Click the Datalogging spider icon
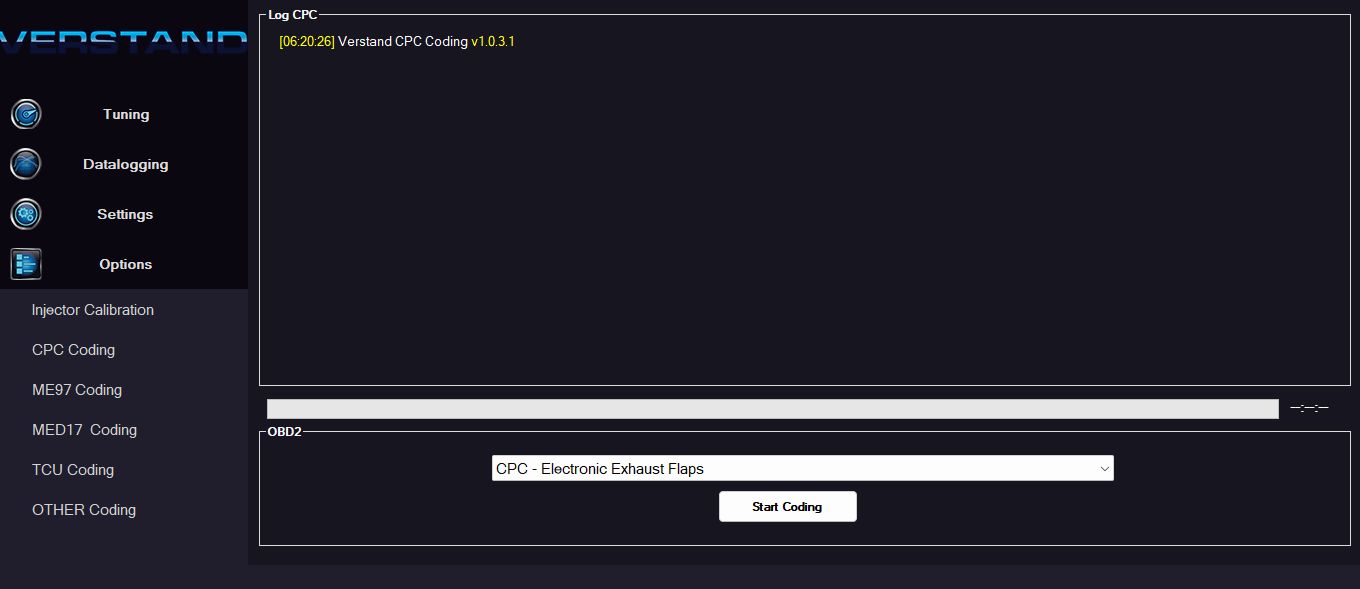Screen dimensions: 1360x589 pos(25,164)
